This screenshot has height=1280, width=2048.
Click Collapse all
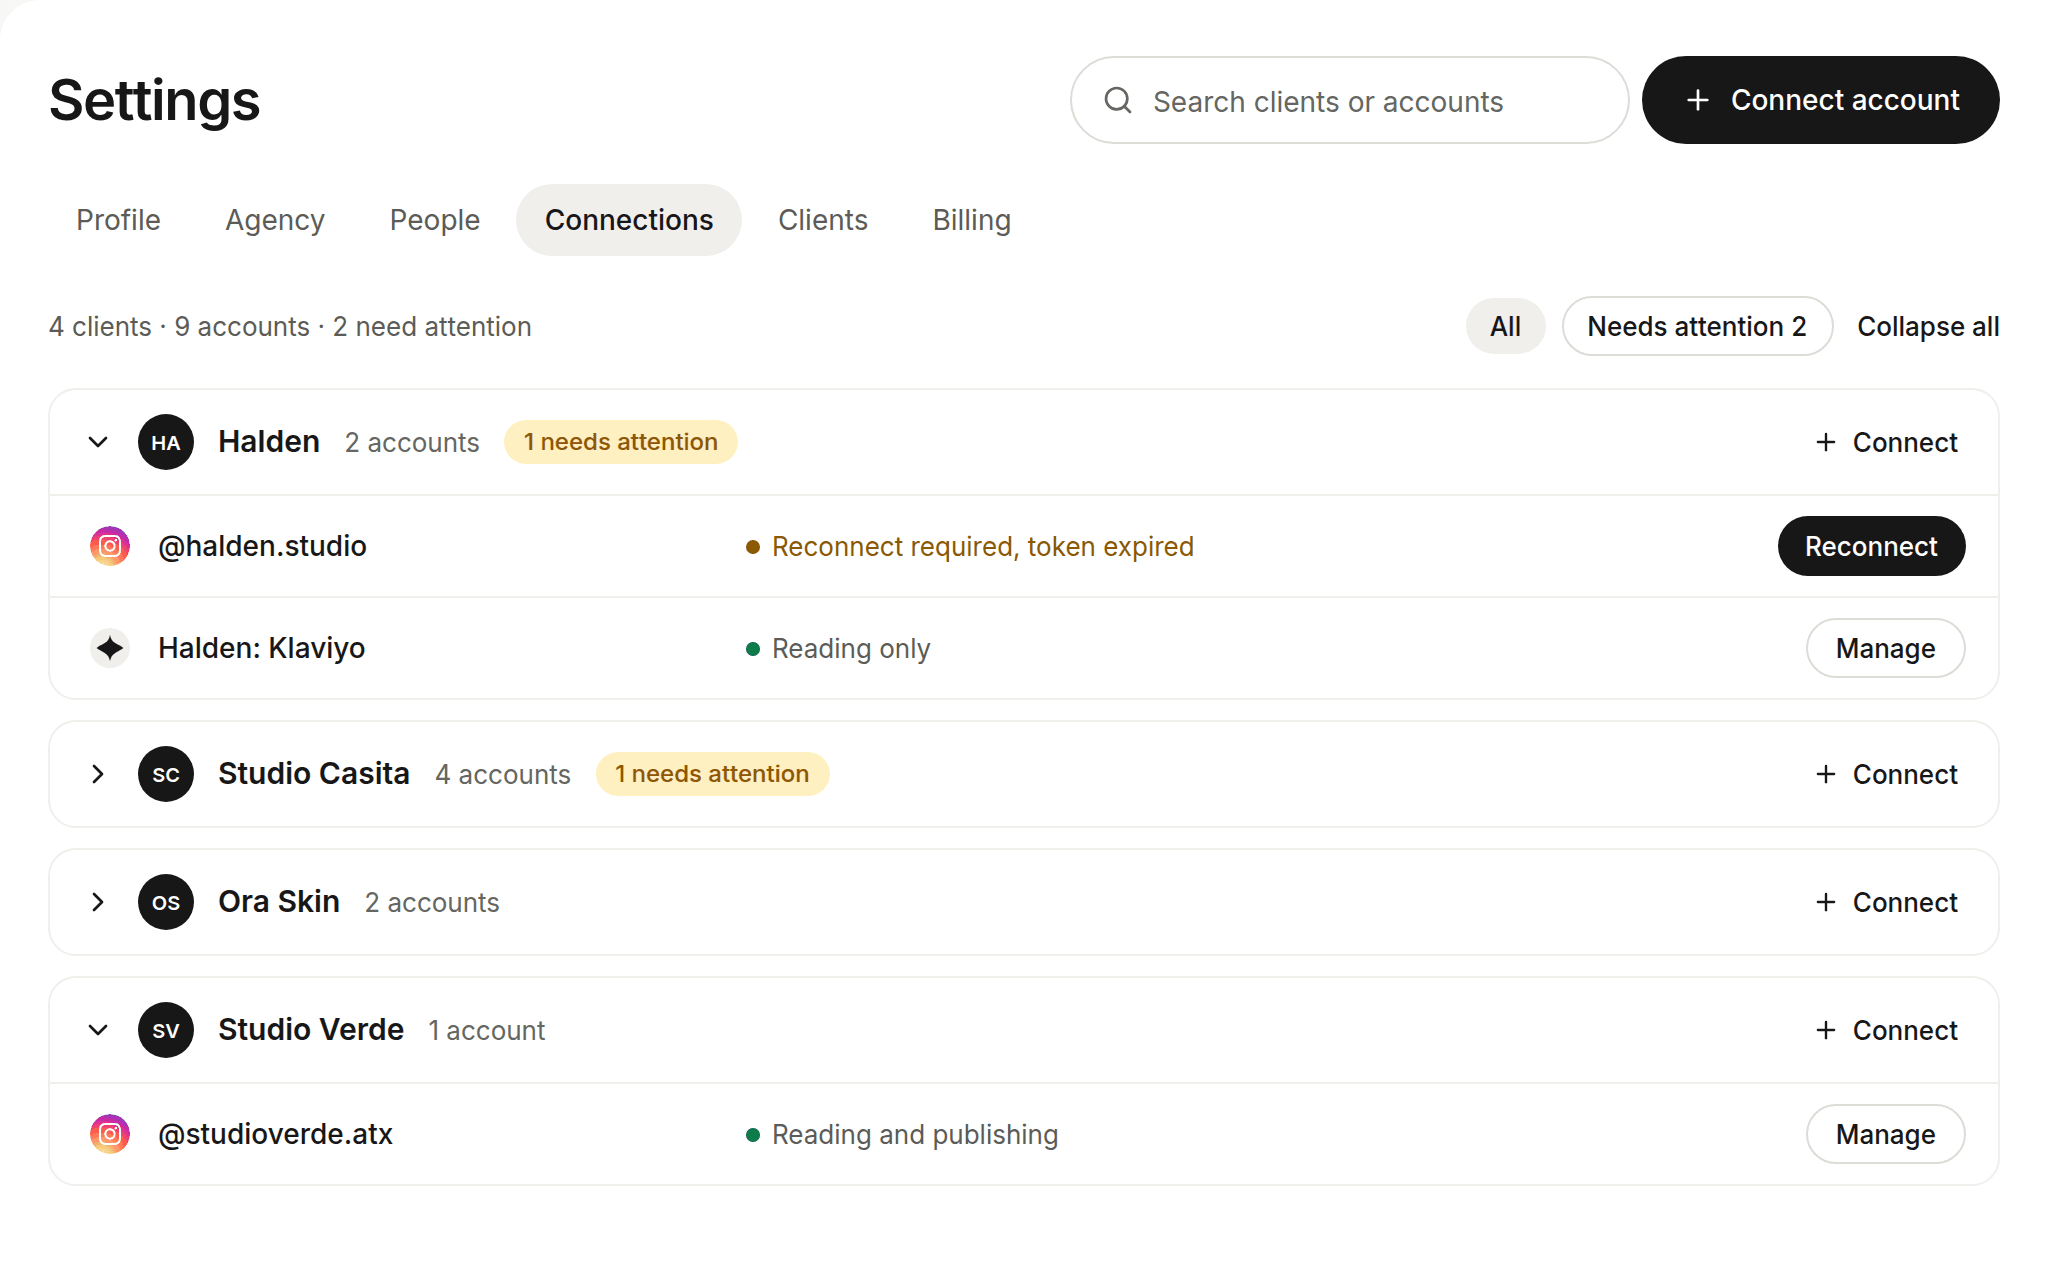[x=1928, y=326]
